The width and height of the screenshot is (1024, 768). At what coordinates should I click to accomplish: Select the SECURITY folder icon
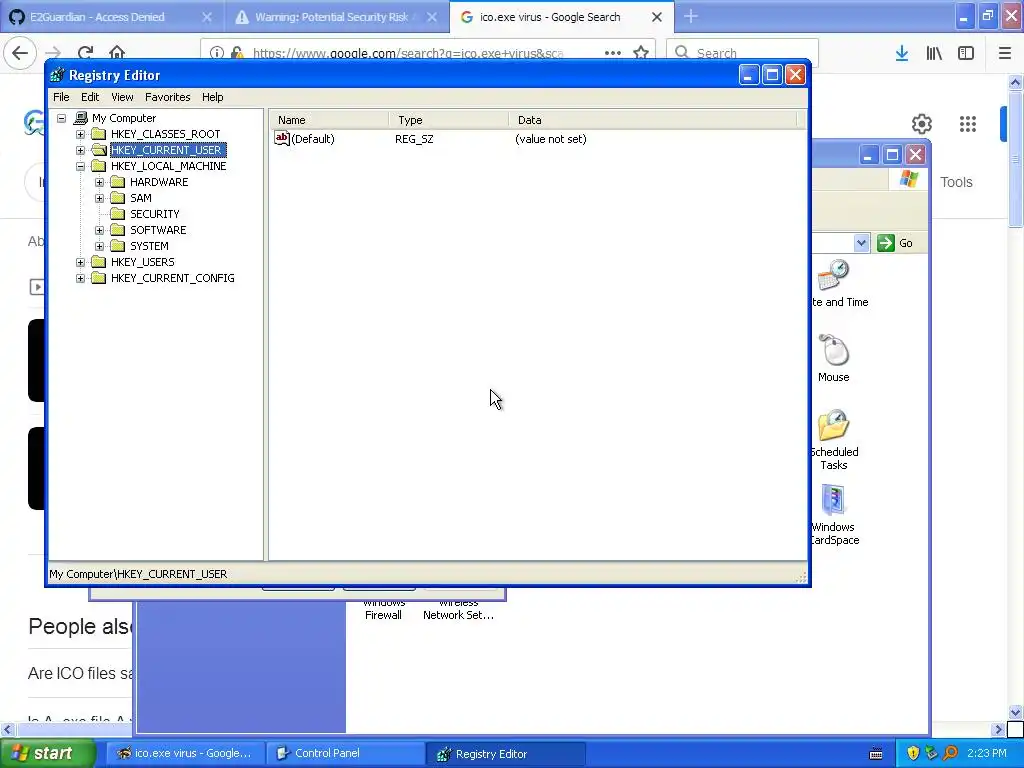[118, 214]
